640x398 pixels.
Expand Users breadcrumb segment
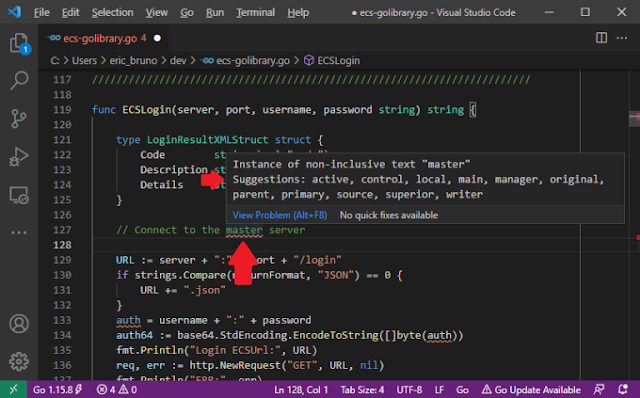84,61
